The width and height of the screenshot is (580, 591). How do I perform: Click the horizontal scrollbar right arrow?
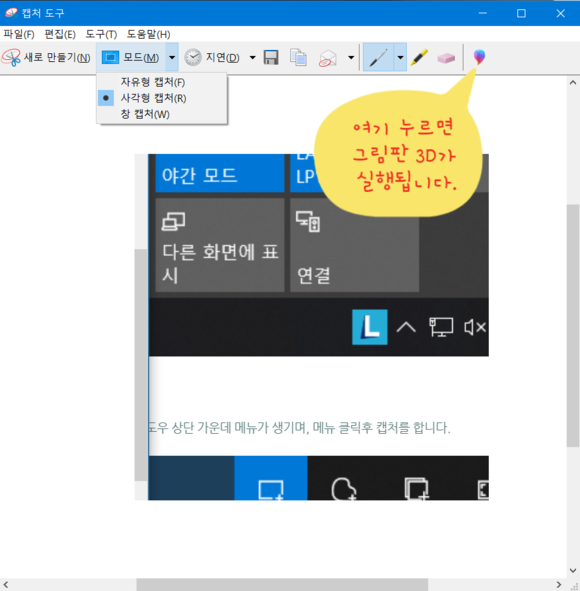pyautogui.click(x=559, y=585)
